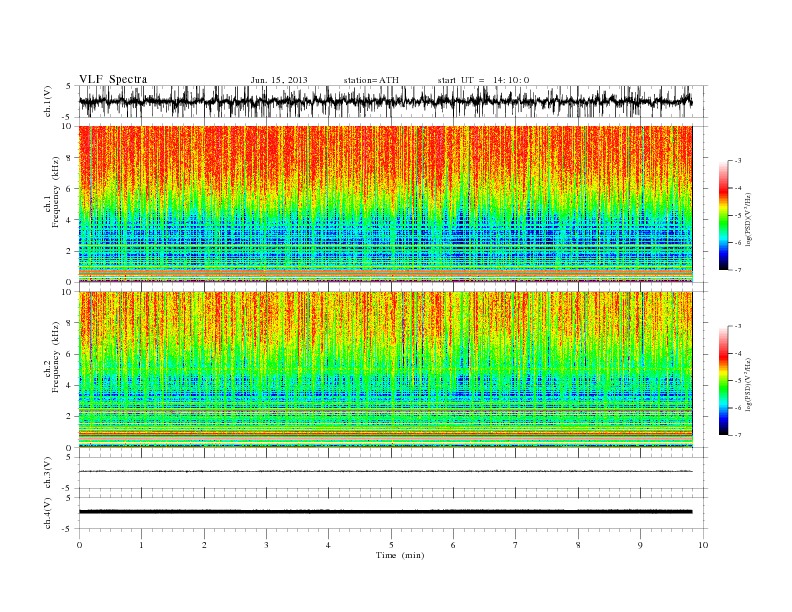792x612 pixels.
Task: Click the ch.1 spectrogram panel
Action: point(385,204)
